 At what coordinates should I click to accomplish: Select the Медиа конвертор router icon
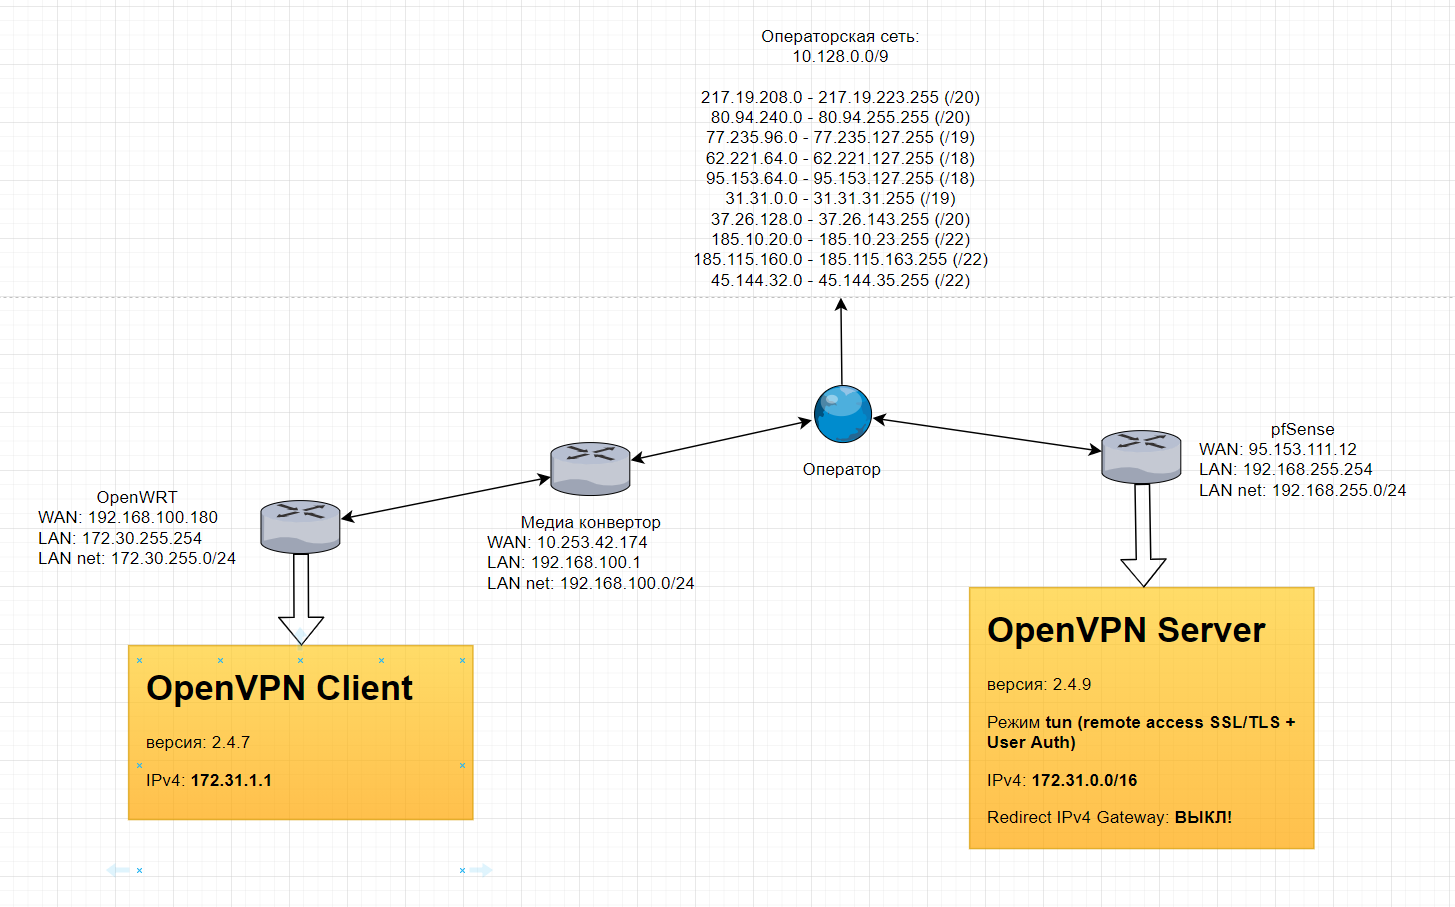pos(590,469)
